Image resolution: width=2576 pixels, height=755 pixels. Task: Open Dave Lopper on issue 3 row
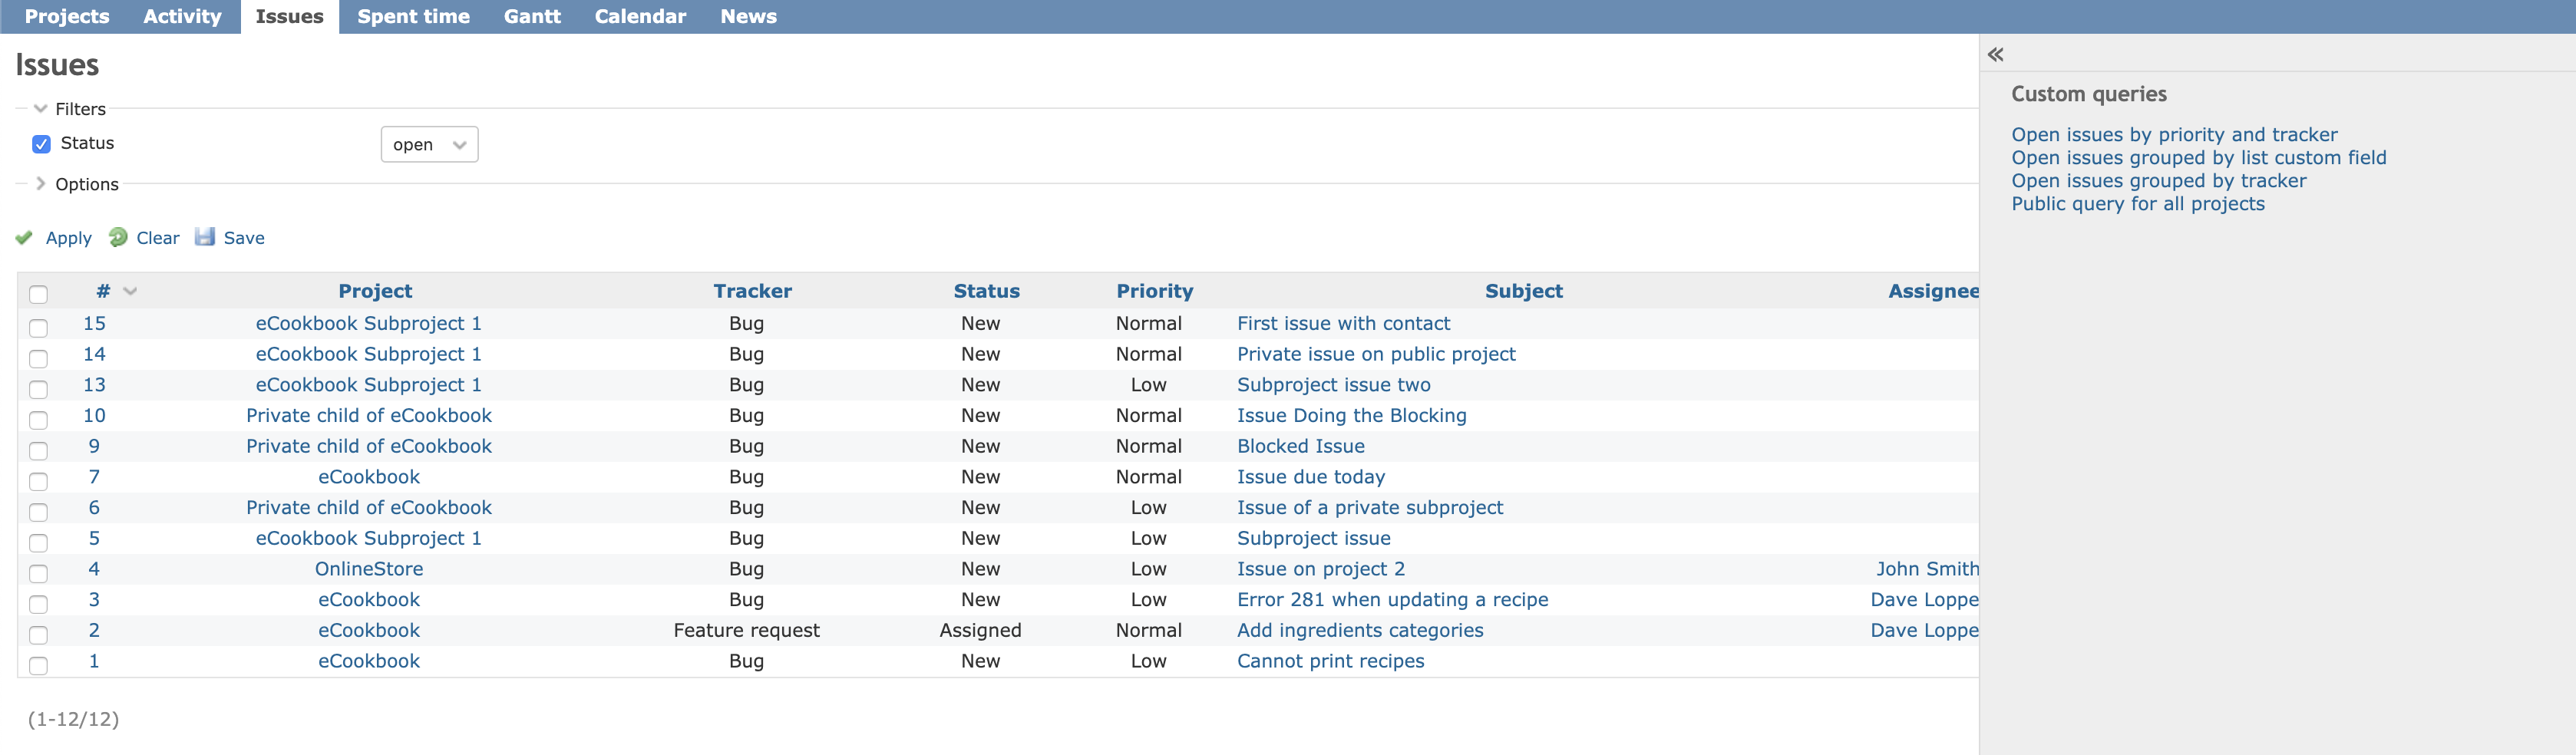click(x=1924, y=599)
